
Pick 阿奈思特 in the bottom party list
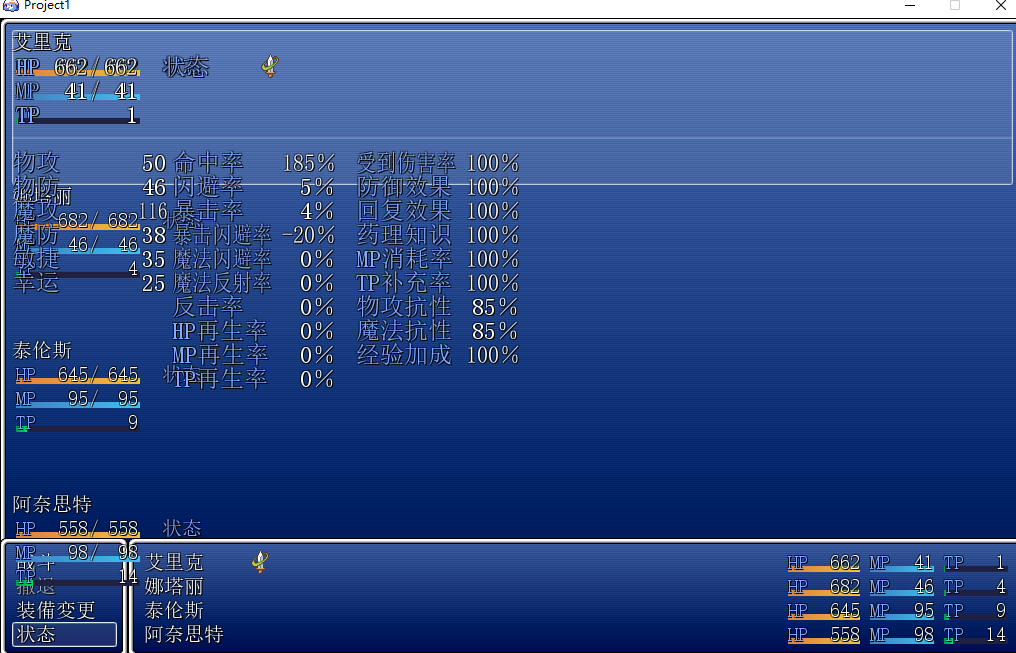coord(184,634)
